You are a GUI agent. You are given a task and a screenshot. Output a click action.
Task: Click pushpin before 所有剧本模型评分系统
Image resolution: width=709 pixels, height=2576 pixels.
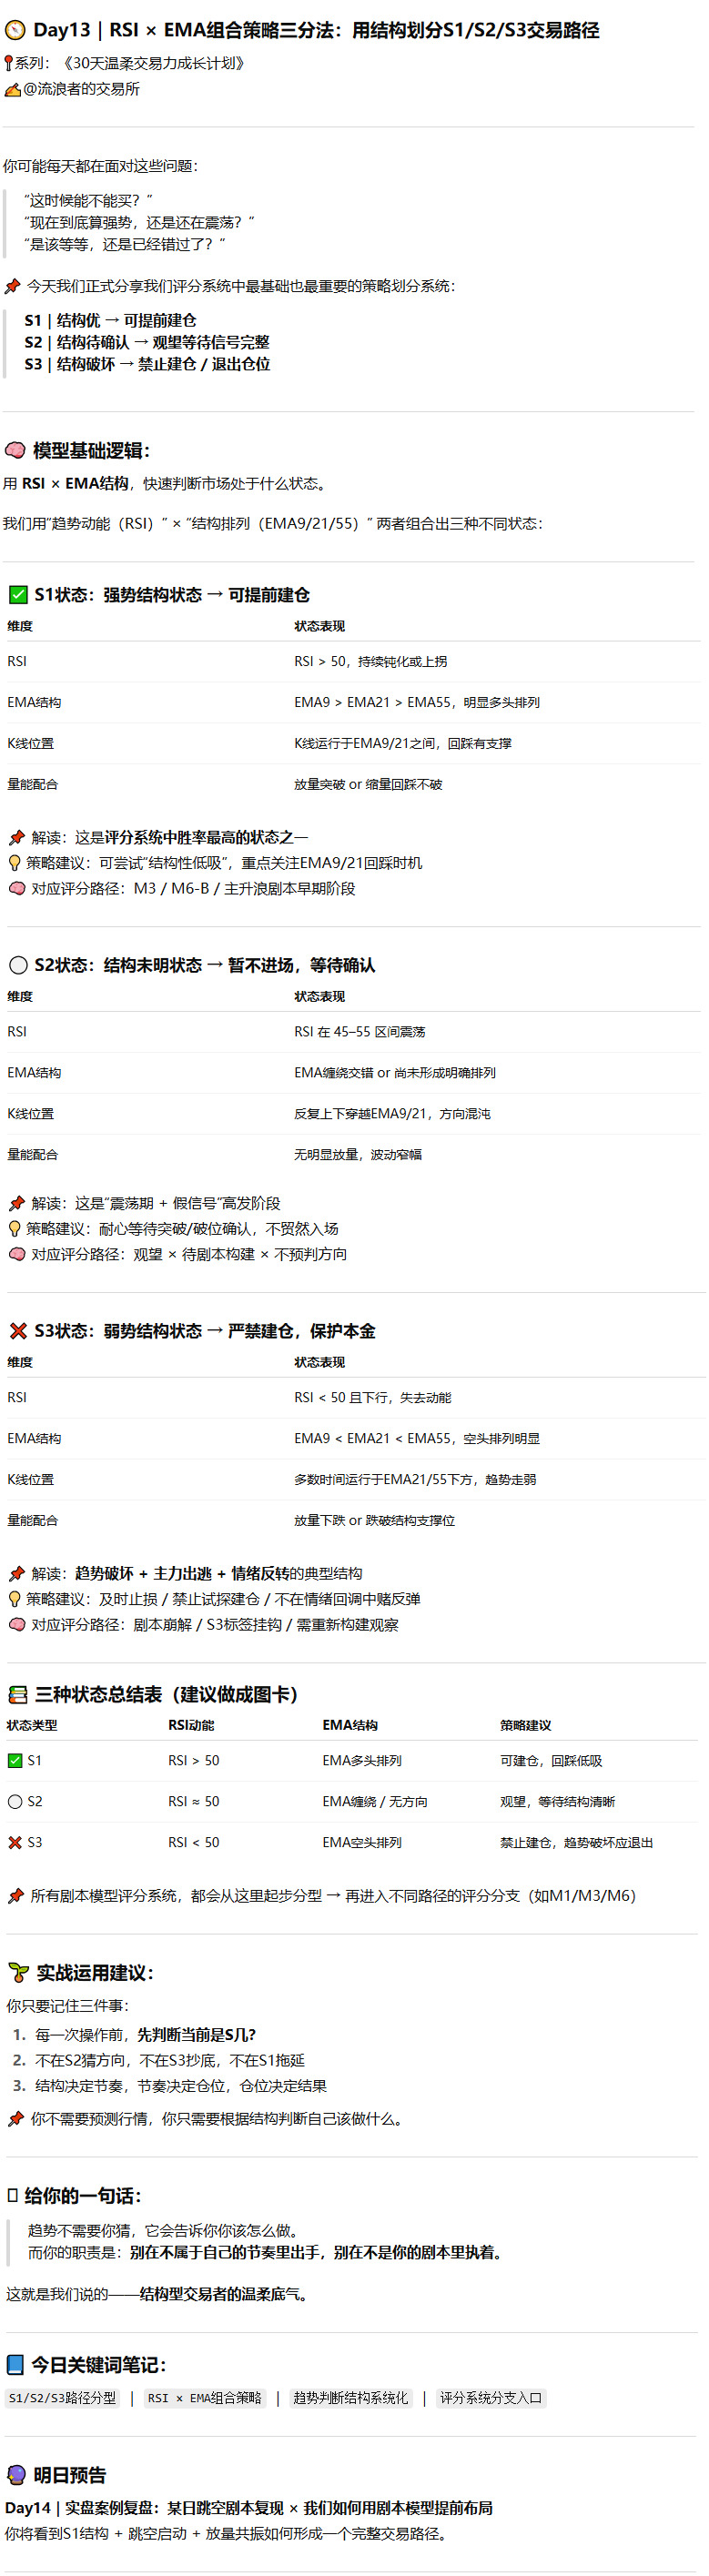pos(16,1895)
